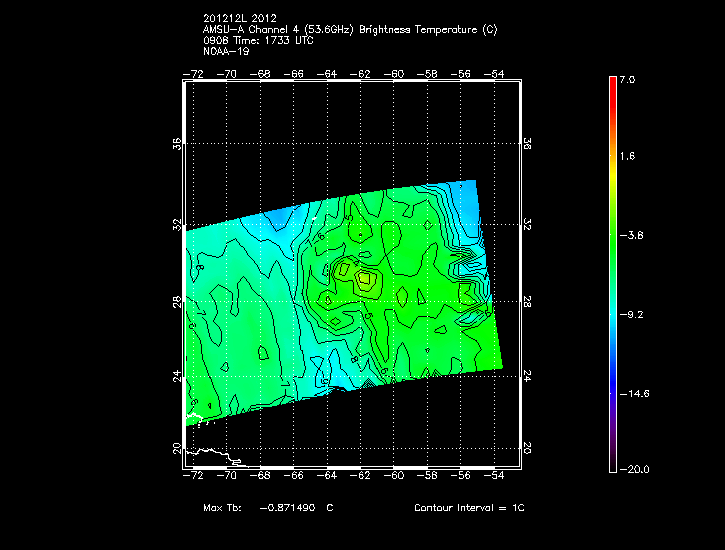The image size is (725, 550).
Task: Click the 7.0 label on the color scale
Action: pyautogui.click(x=626, y=79)
